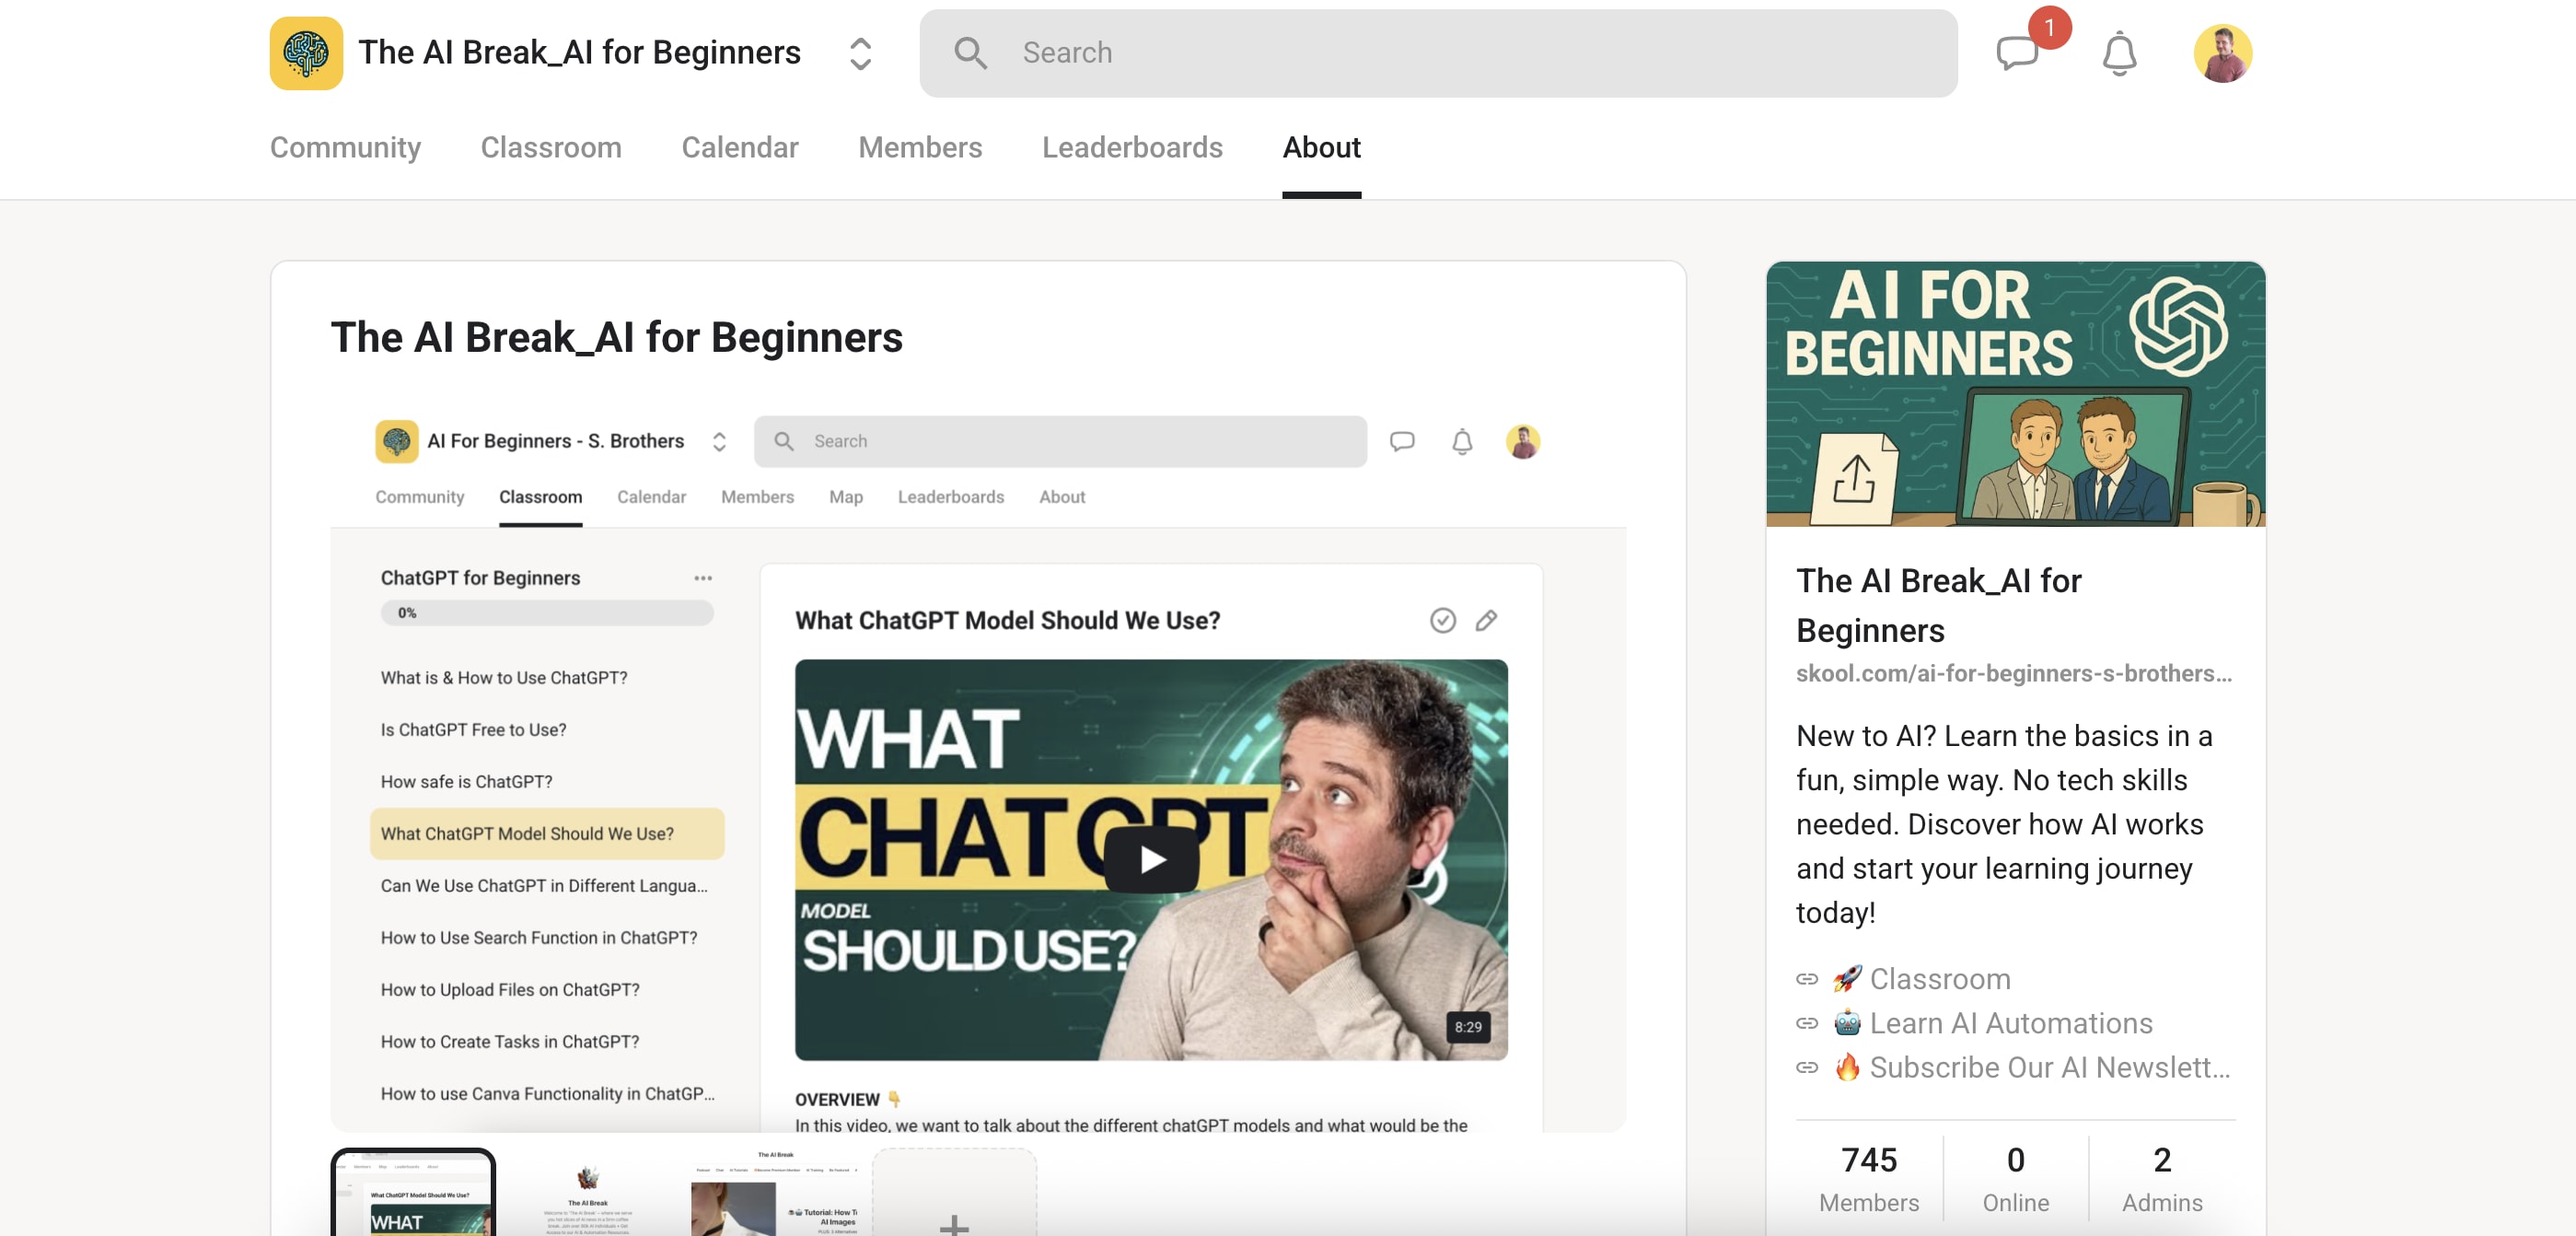The width and height of the screenshot is (2576, 1236).
Task: Switch to the Classroom tab
Action: tap(551, 147)
